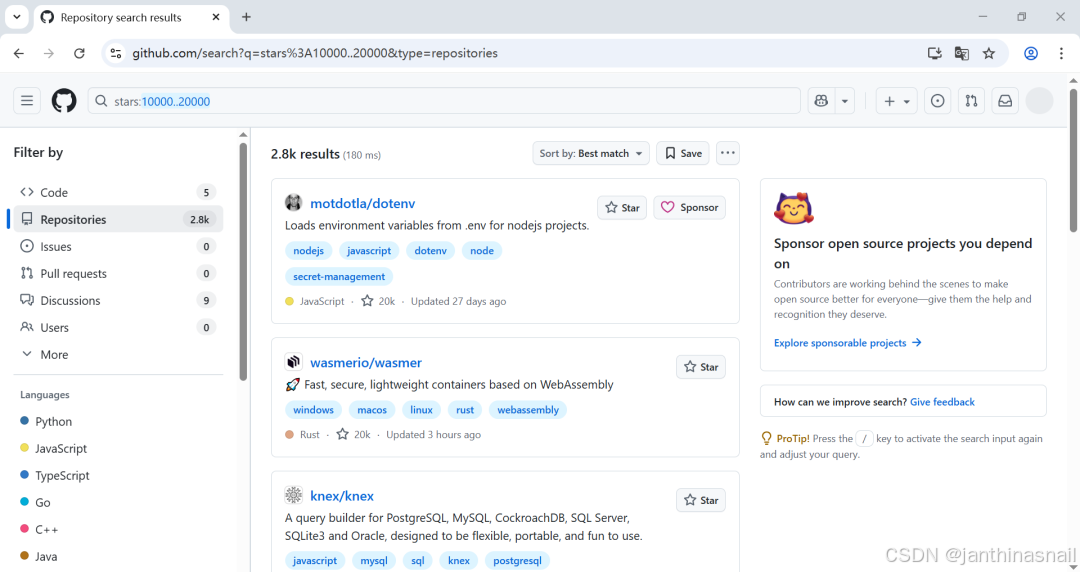1080x572 pixels.
Task: Filter by Java language
Action: 39,556
